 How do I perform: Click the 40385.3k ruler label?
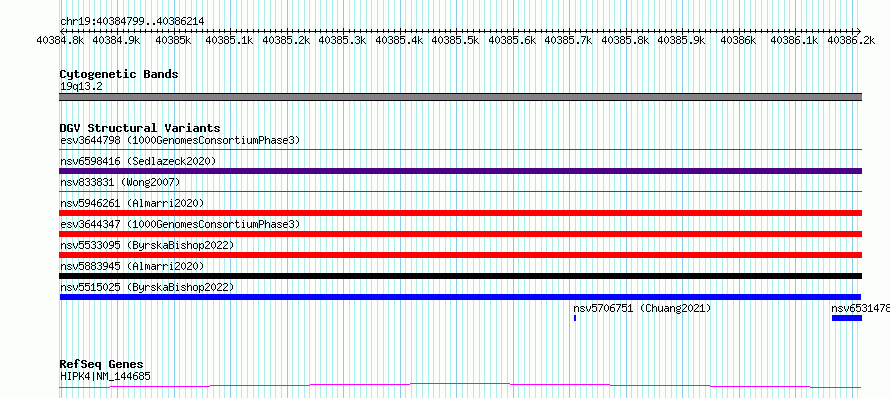(x=342, y=40)
